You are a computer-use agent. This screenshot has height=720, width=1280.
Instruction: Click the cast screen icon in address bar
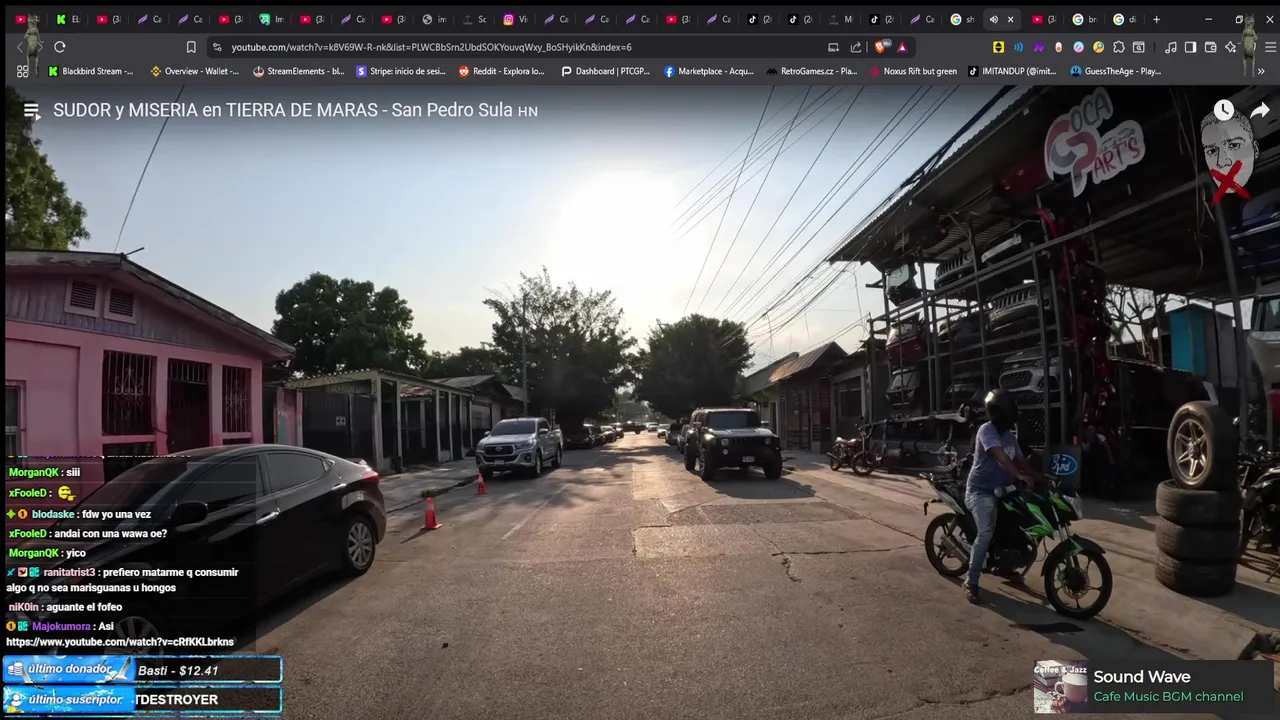click(833, 47)
